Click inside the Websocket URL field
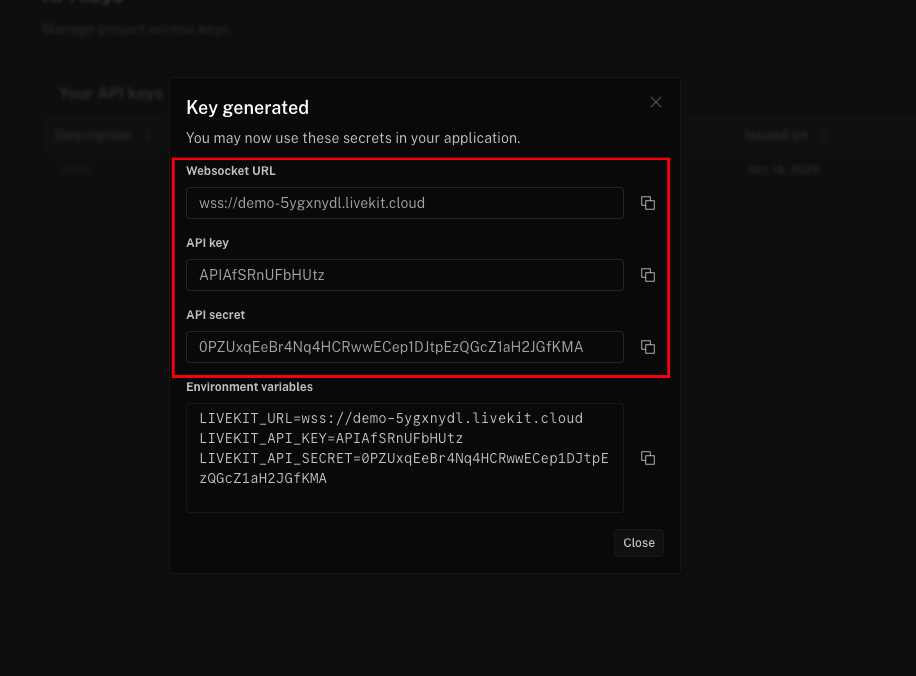Screen dimensions: 916x676 point(404,203)
